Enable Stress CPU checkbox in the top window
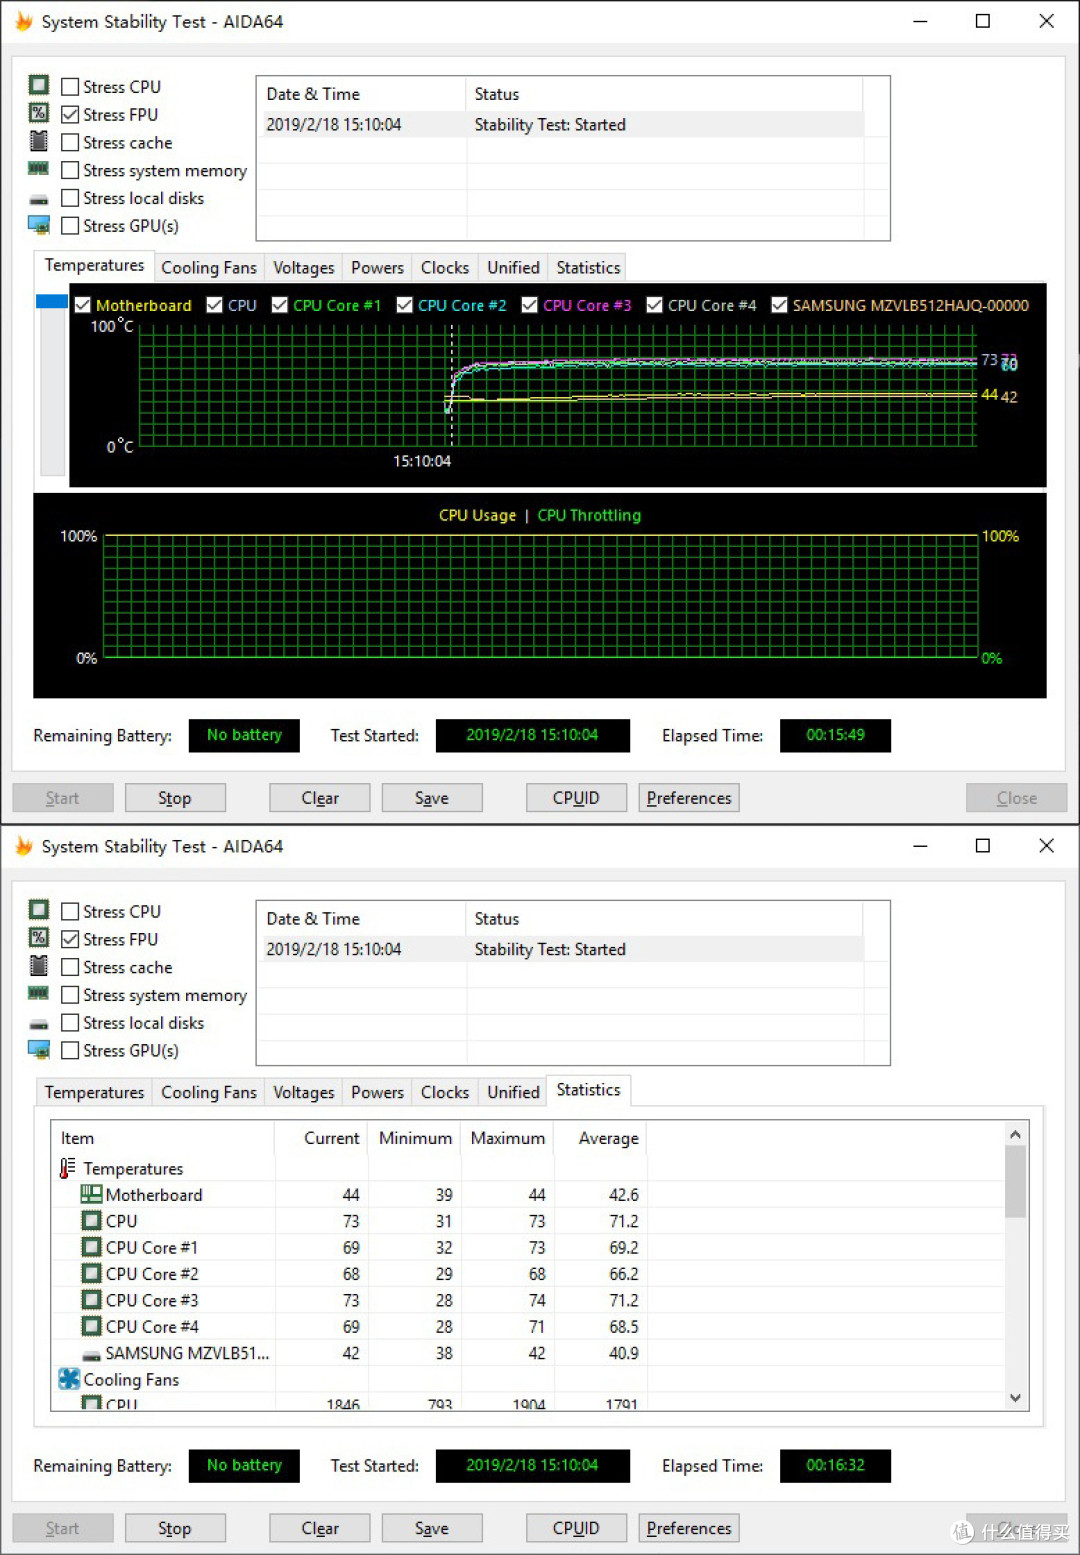 click(x=70, y=87)
